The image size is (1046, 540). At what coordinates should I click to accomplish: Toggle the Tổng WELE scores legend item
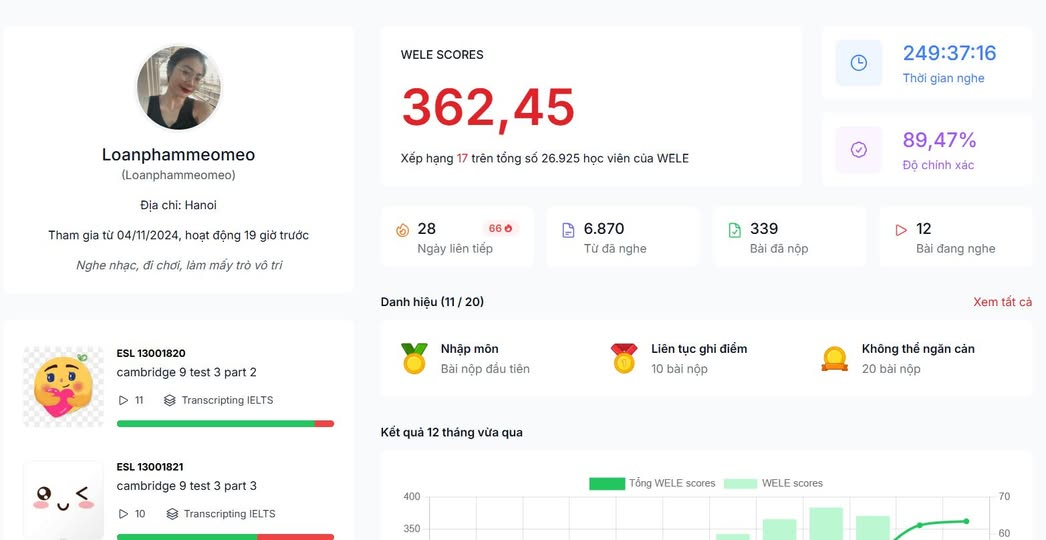(x=652, y=483)
